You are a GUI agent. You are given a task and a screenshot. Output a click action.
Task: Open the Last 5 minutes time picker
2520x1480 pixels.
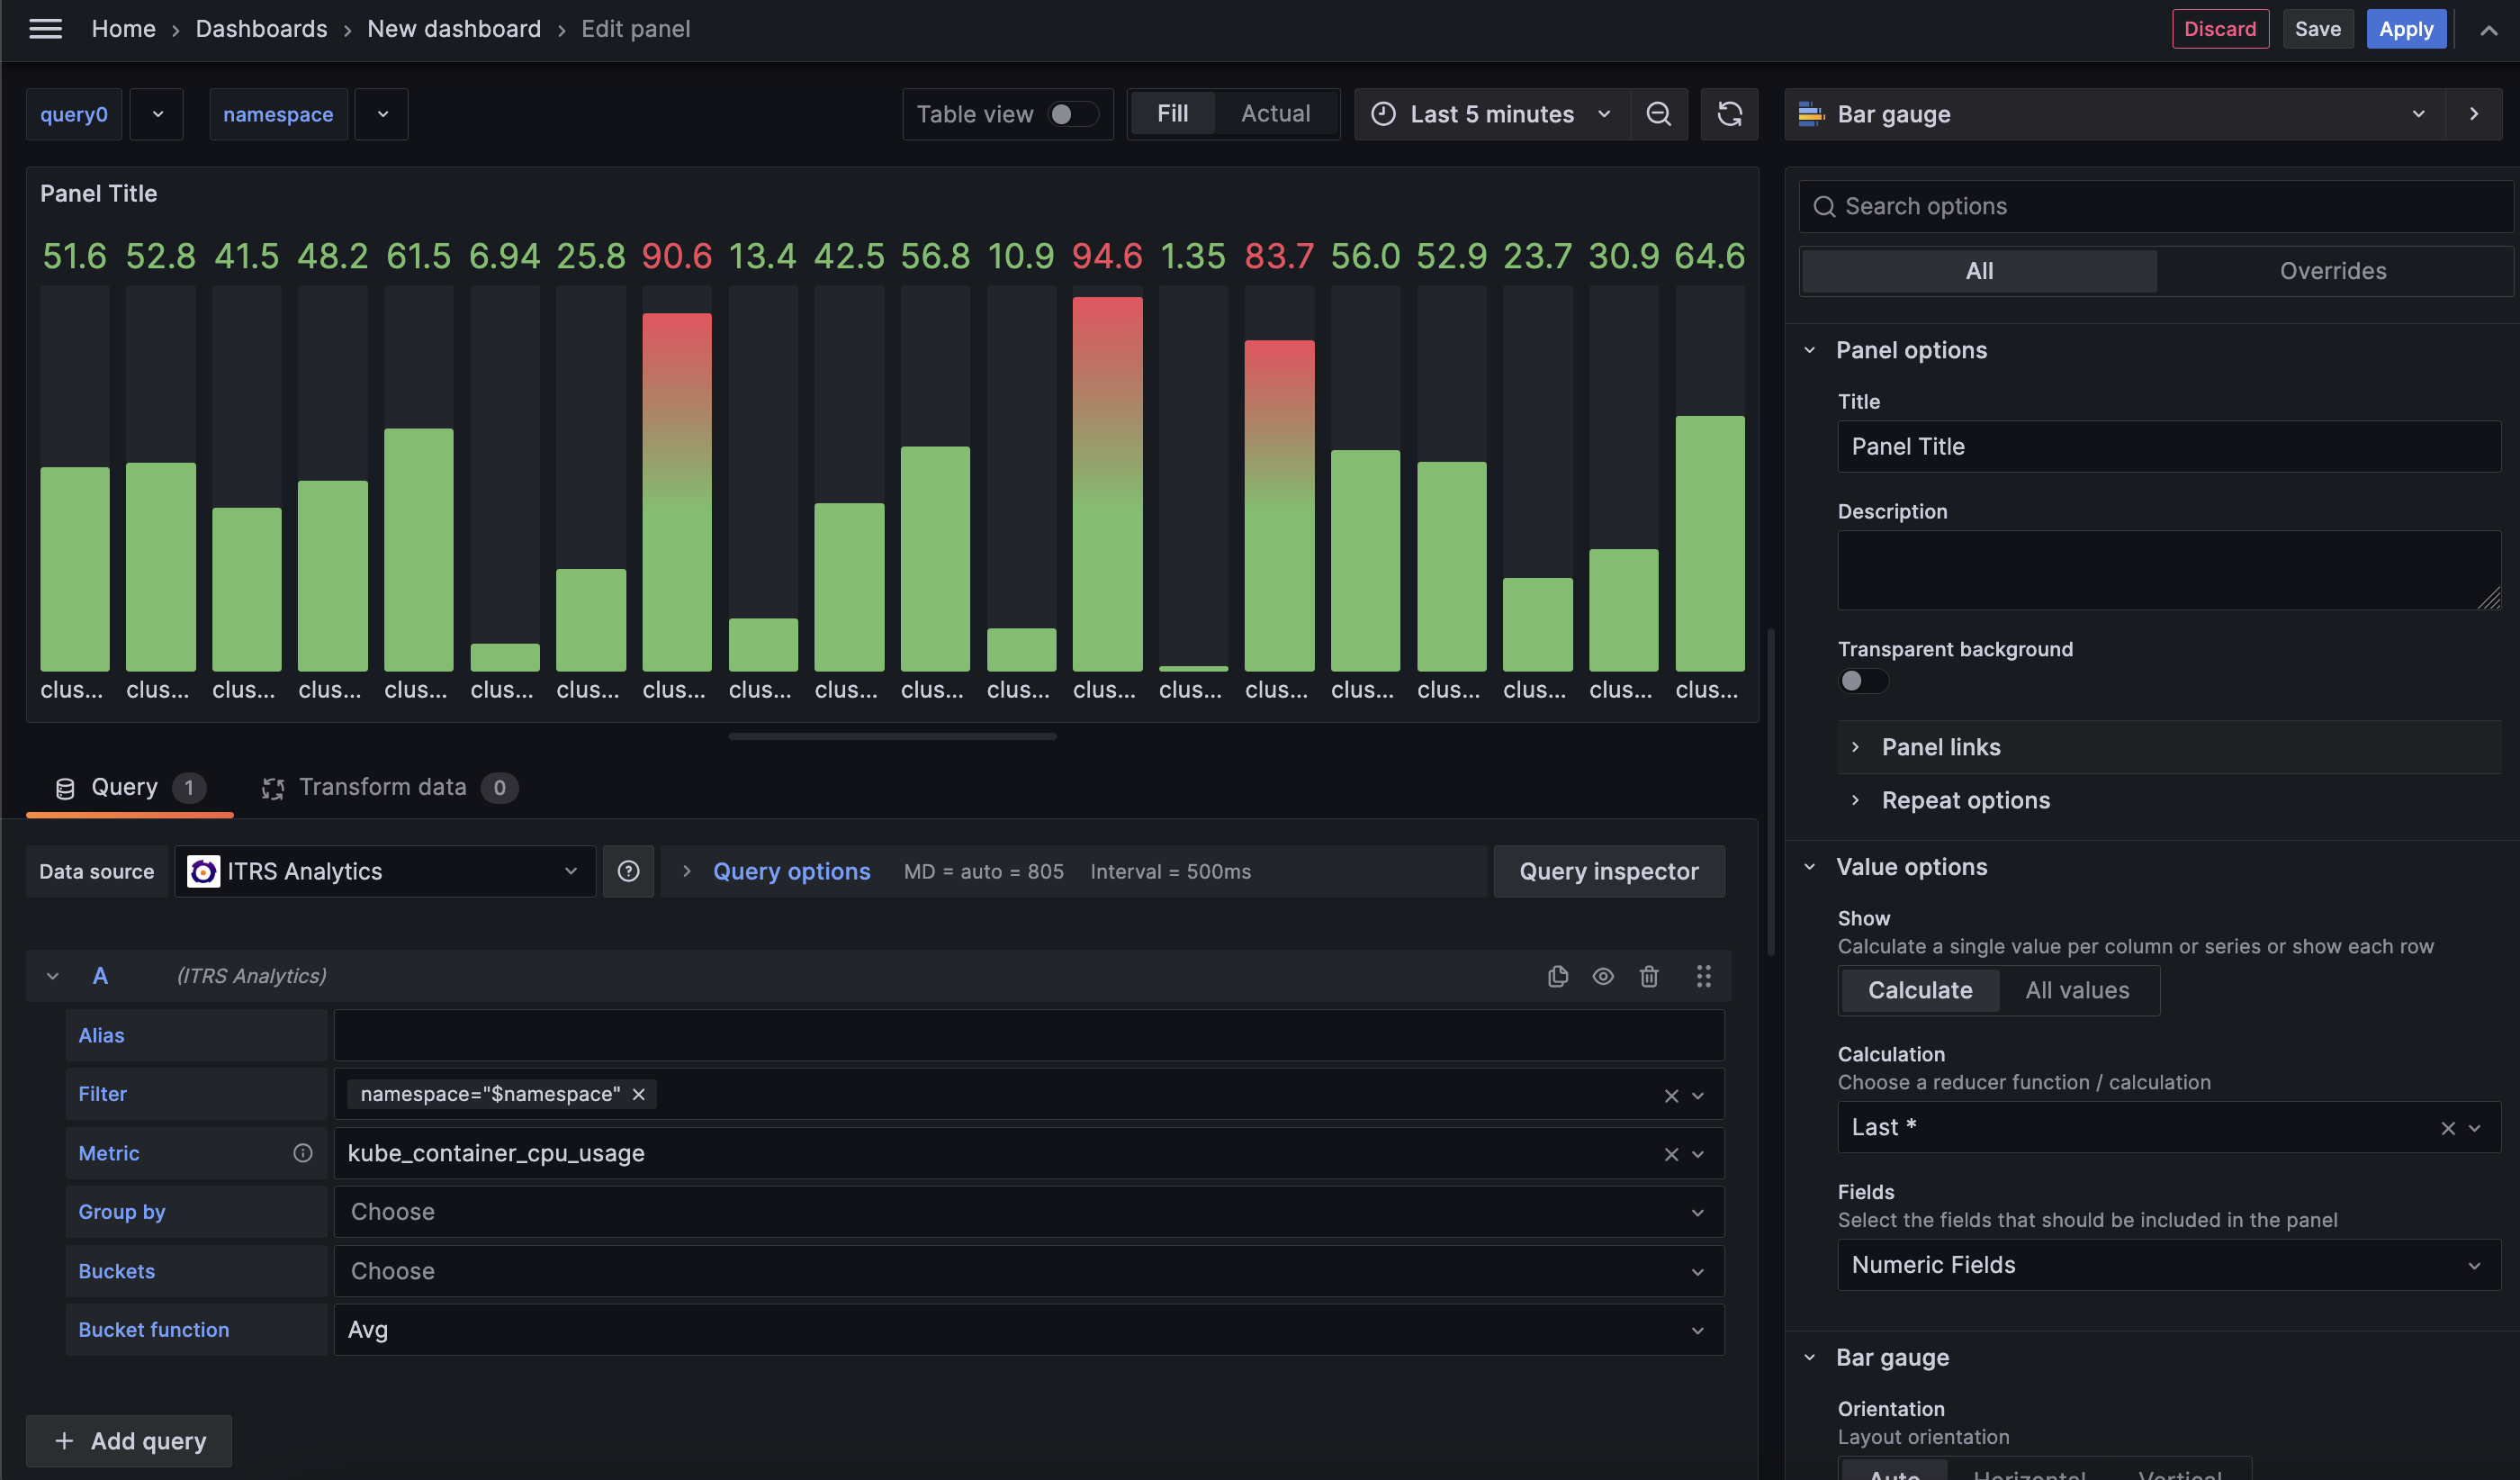point(1491,114)
